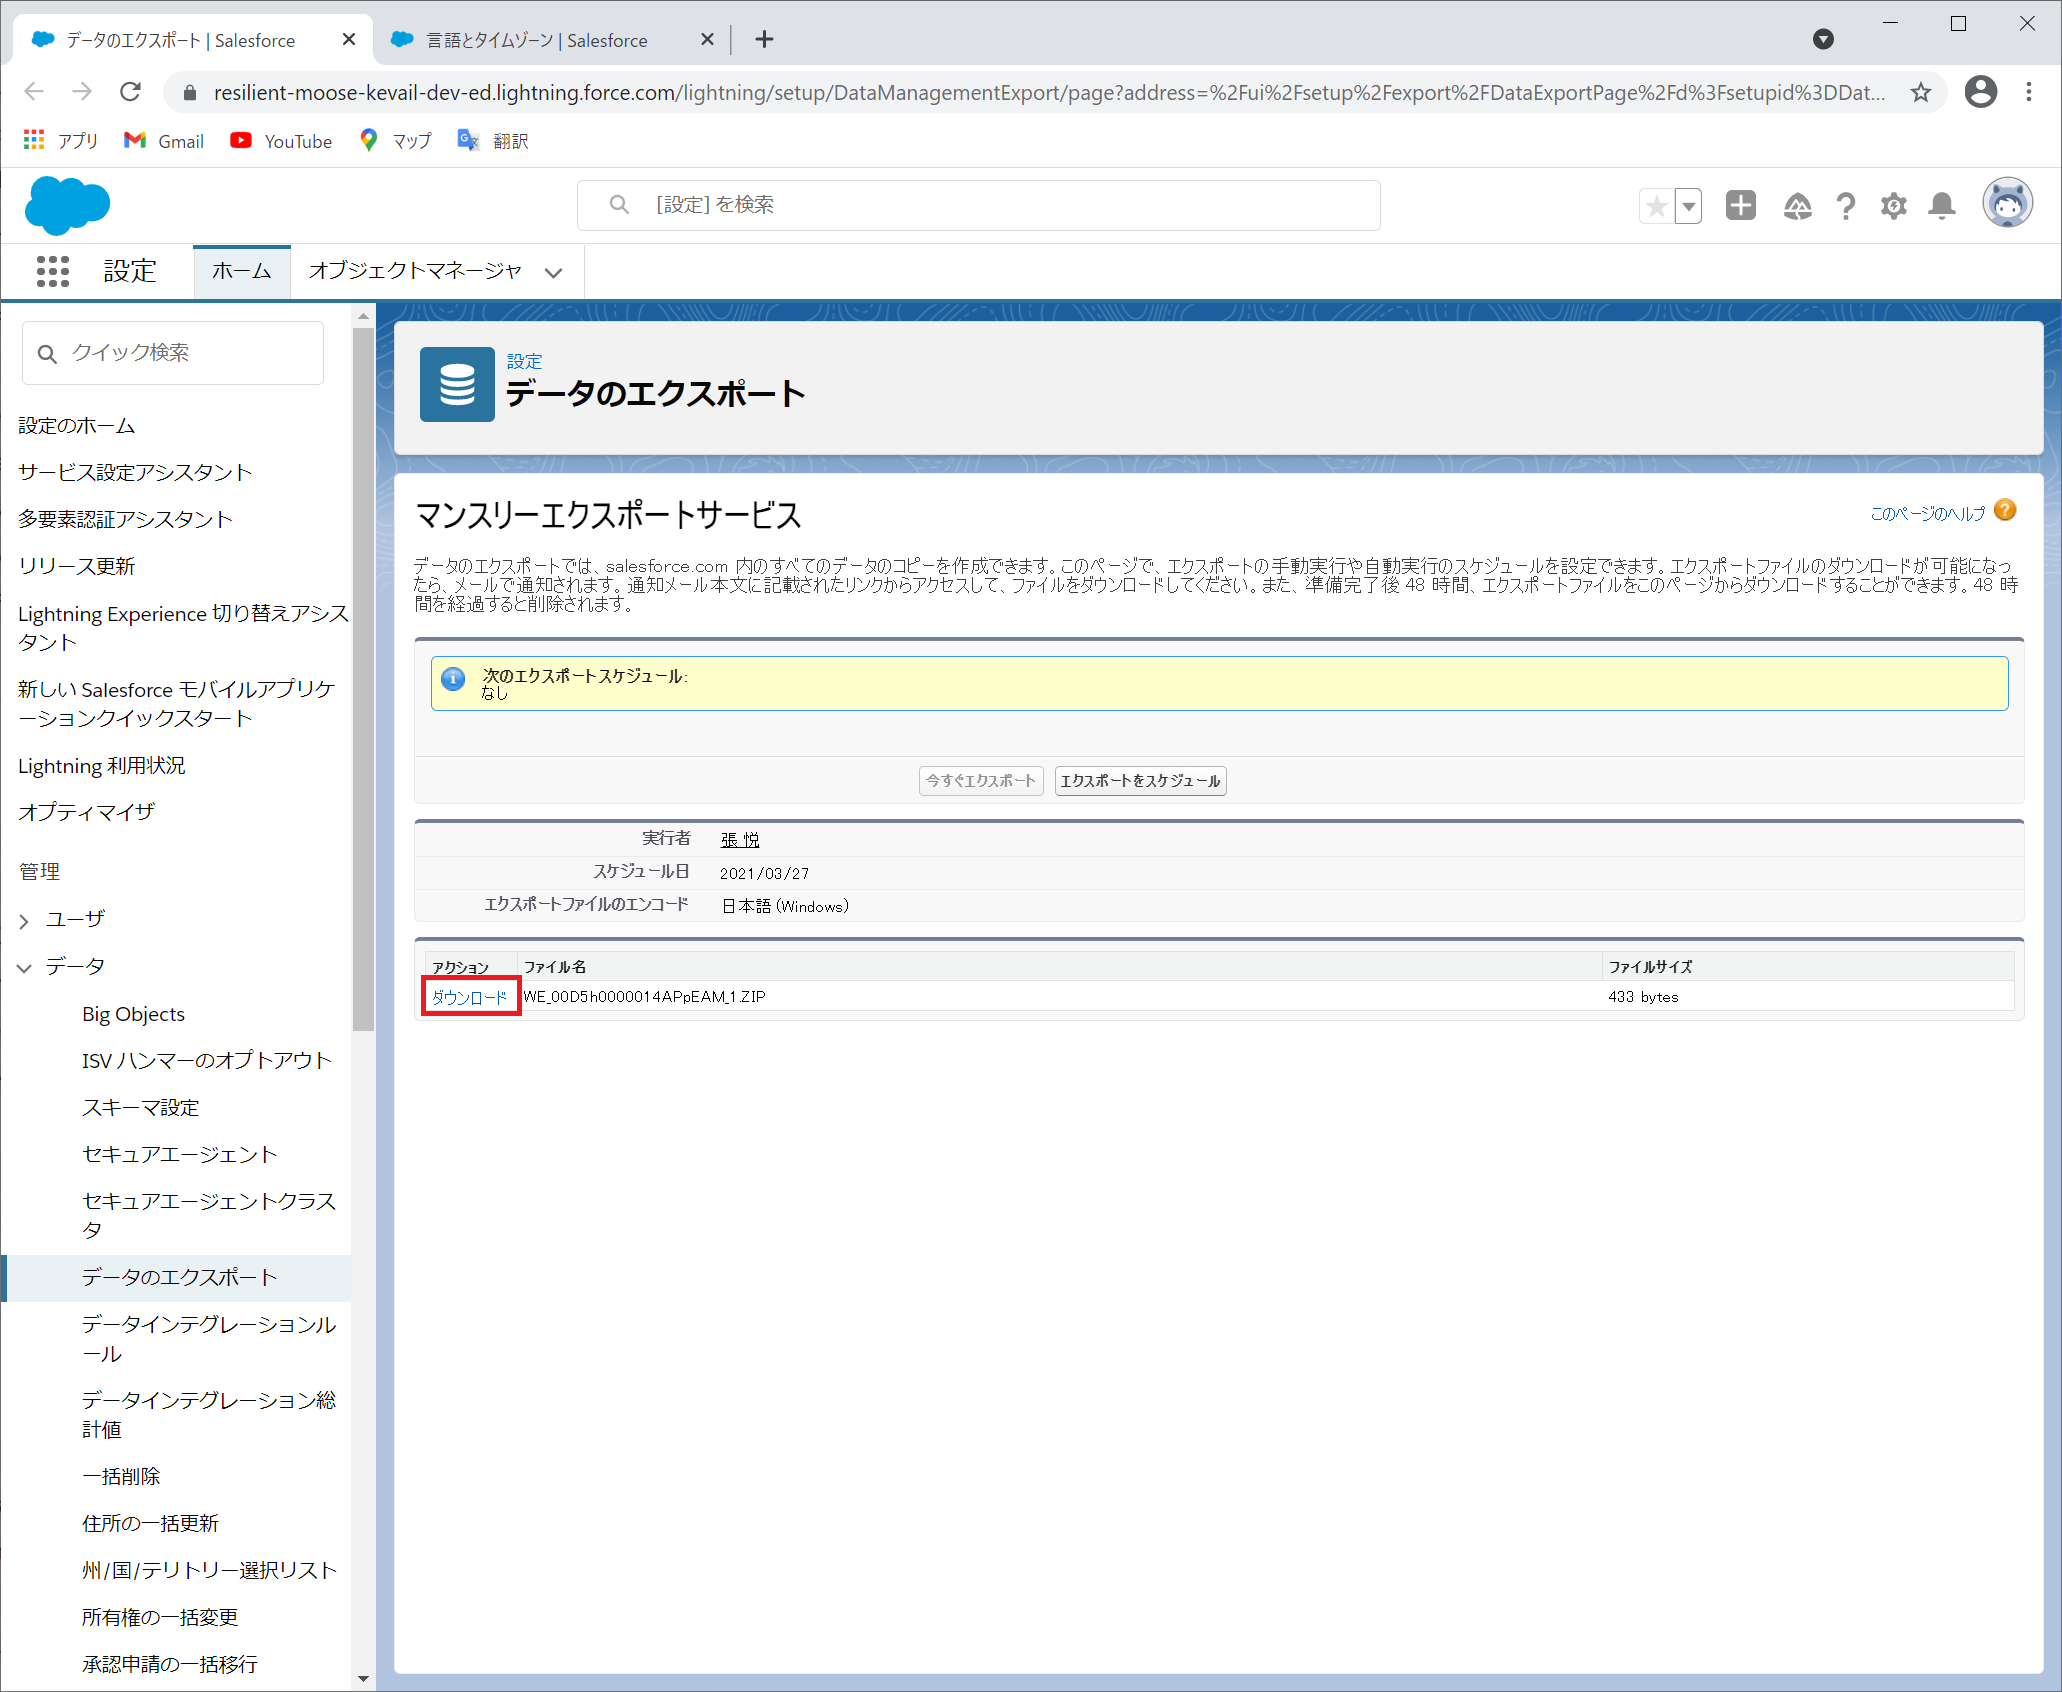Expand the Object Manager tab dropdown chevron
The image size is (2062, 1692).
[x=553, y=272]
